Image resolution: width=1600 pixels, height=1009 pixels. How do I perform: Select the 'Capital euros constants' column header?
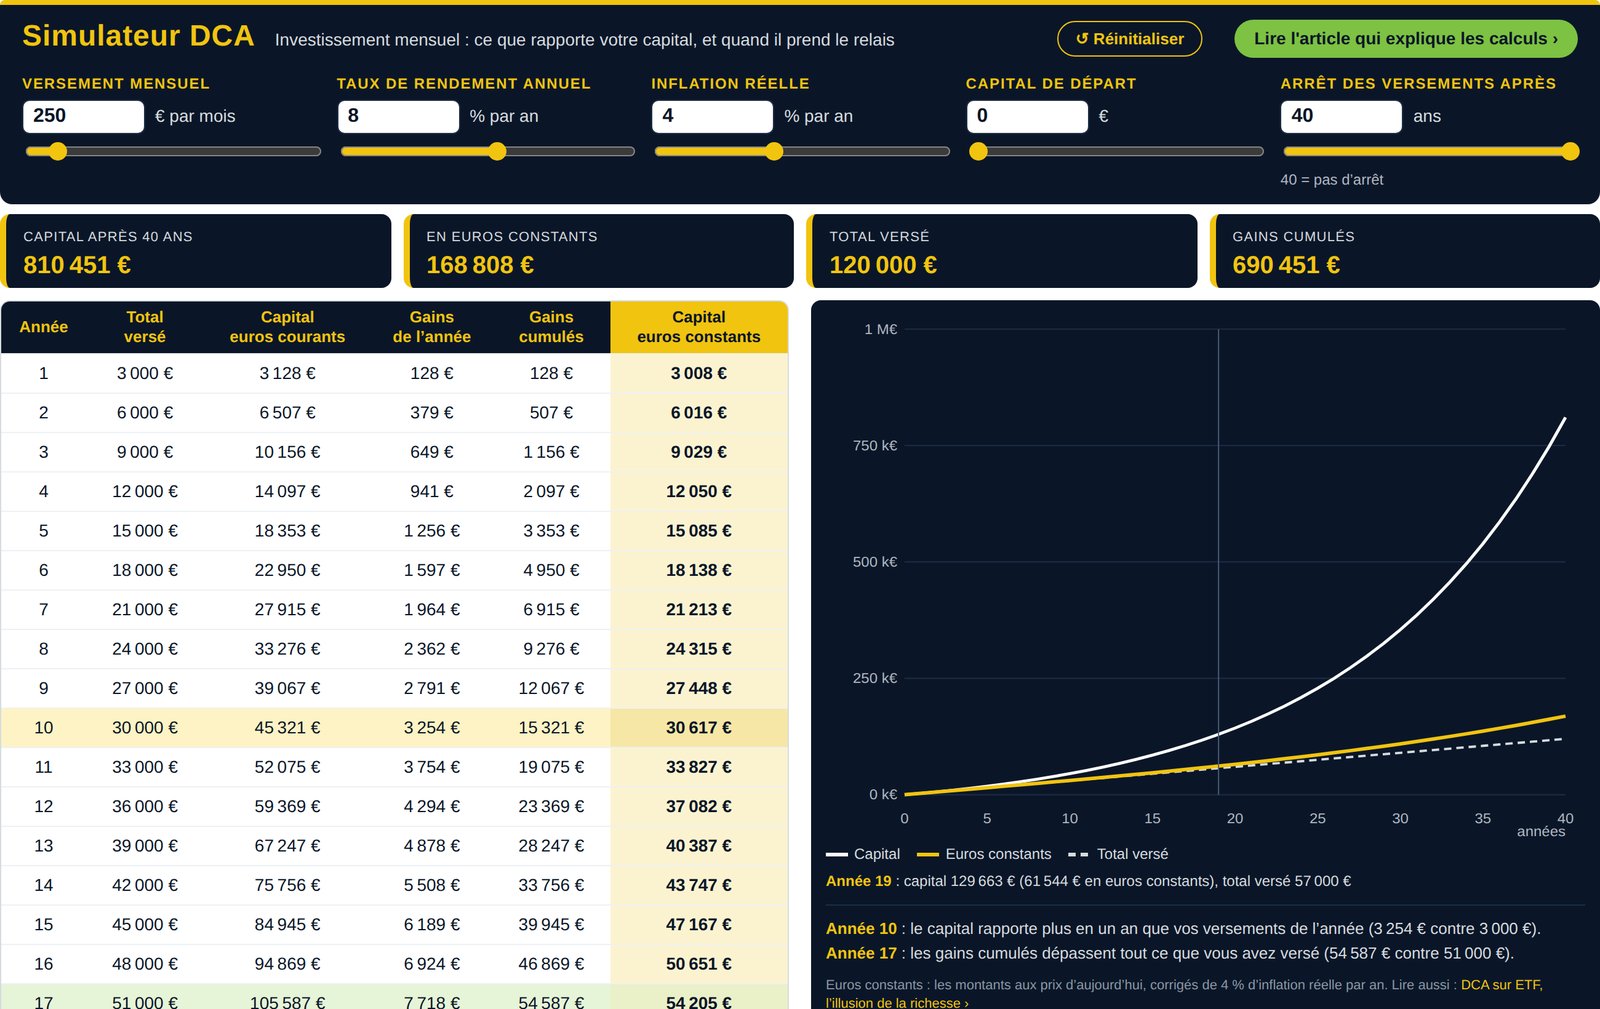click(x=699, y=327)
